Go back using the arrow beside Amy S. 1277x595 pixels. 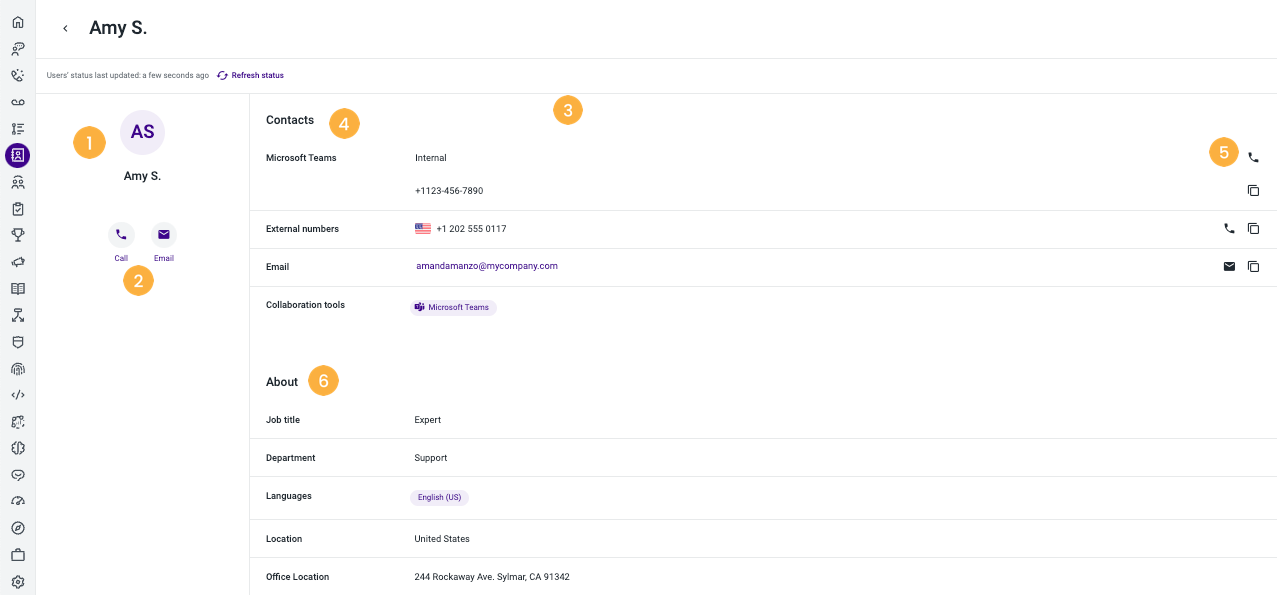click(x=65, y=29)
